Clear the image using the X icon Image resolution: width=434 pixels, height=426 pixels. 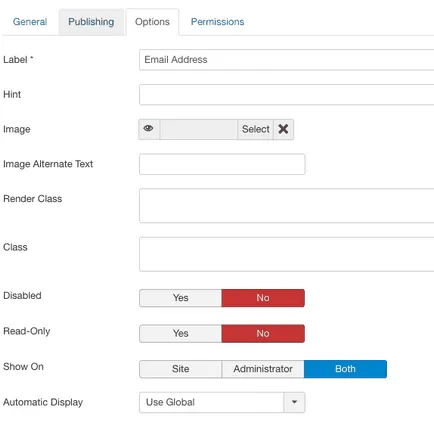click(x=283, y=129)
